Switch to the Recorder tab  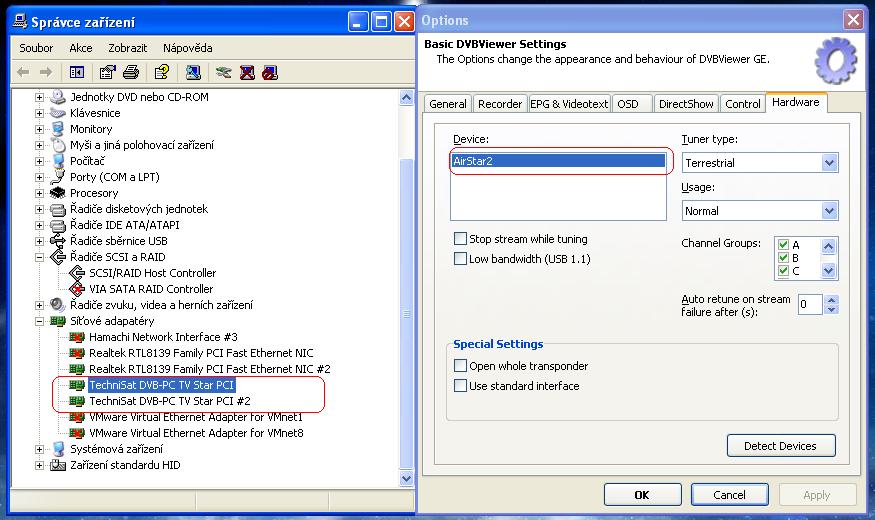500,104
